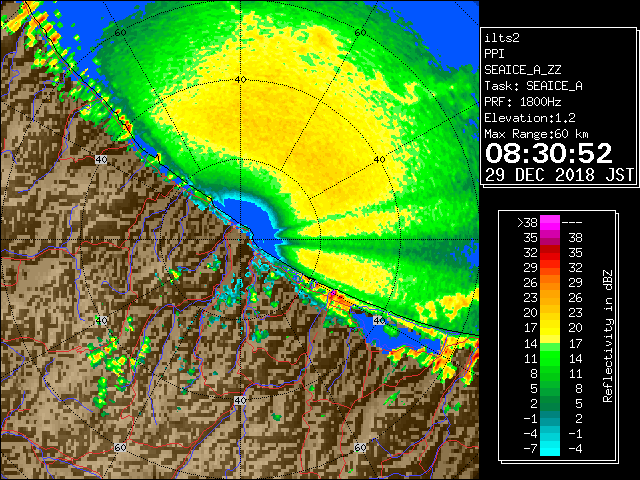Pick the yellow swatch in the 17–20 row

[x=550, y=328]
